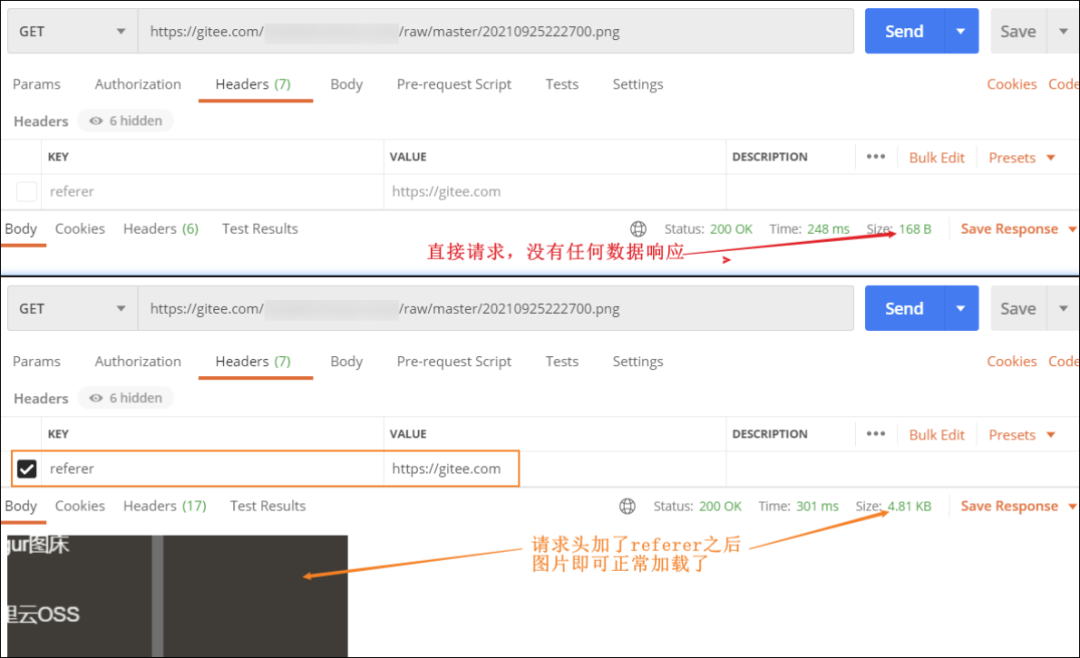
Task: Click the globe network icon in upper response bar
Action: coord(639,229)
